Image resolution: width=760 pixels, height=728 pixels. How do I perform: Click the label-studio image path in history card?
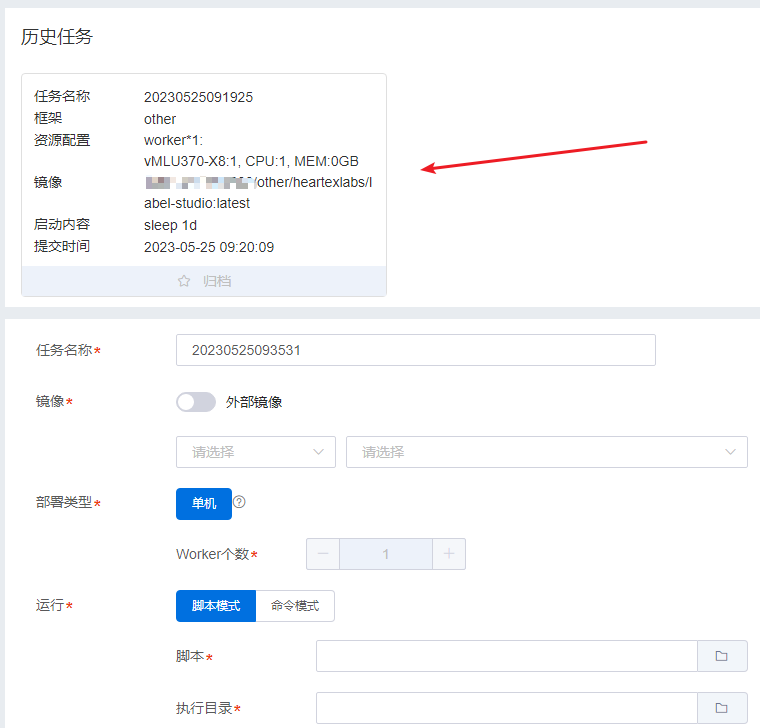coord(258,192)
